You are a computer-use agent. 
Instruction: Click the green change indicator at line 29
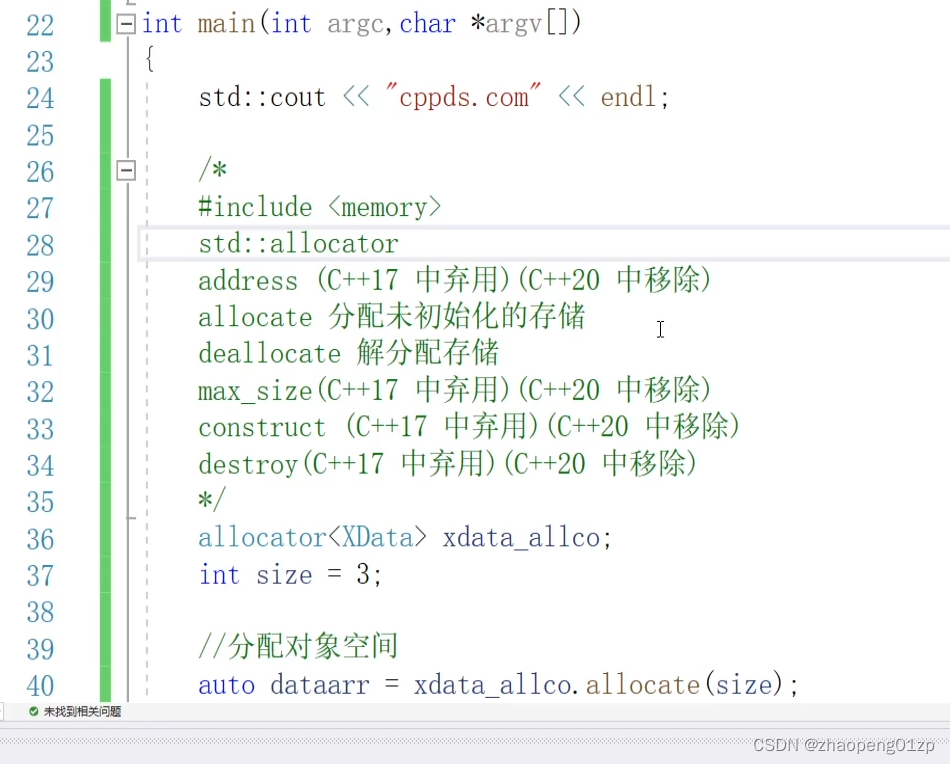tap(106, 281)
